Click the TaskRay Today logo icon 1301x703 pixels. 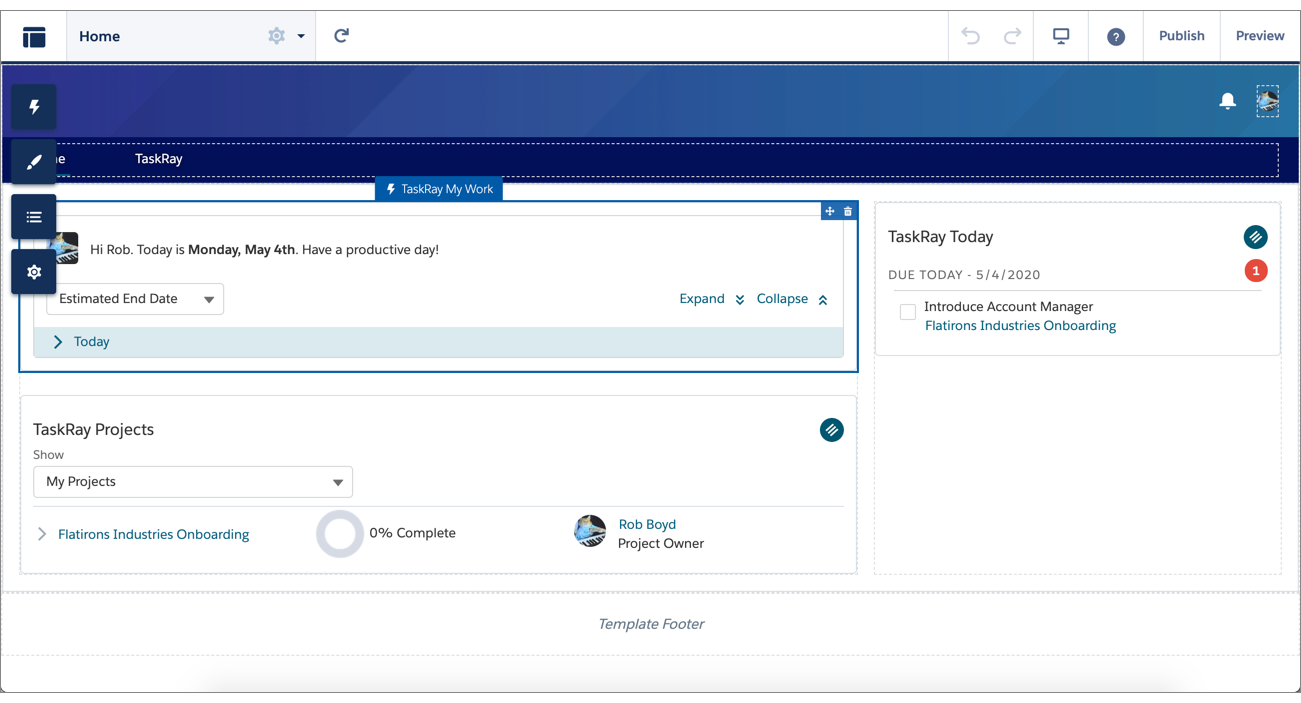[1255, 237]
